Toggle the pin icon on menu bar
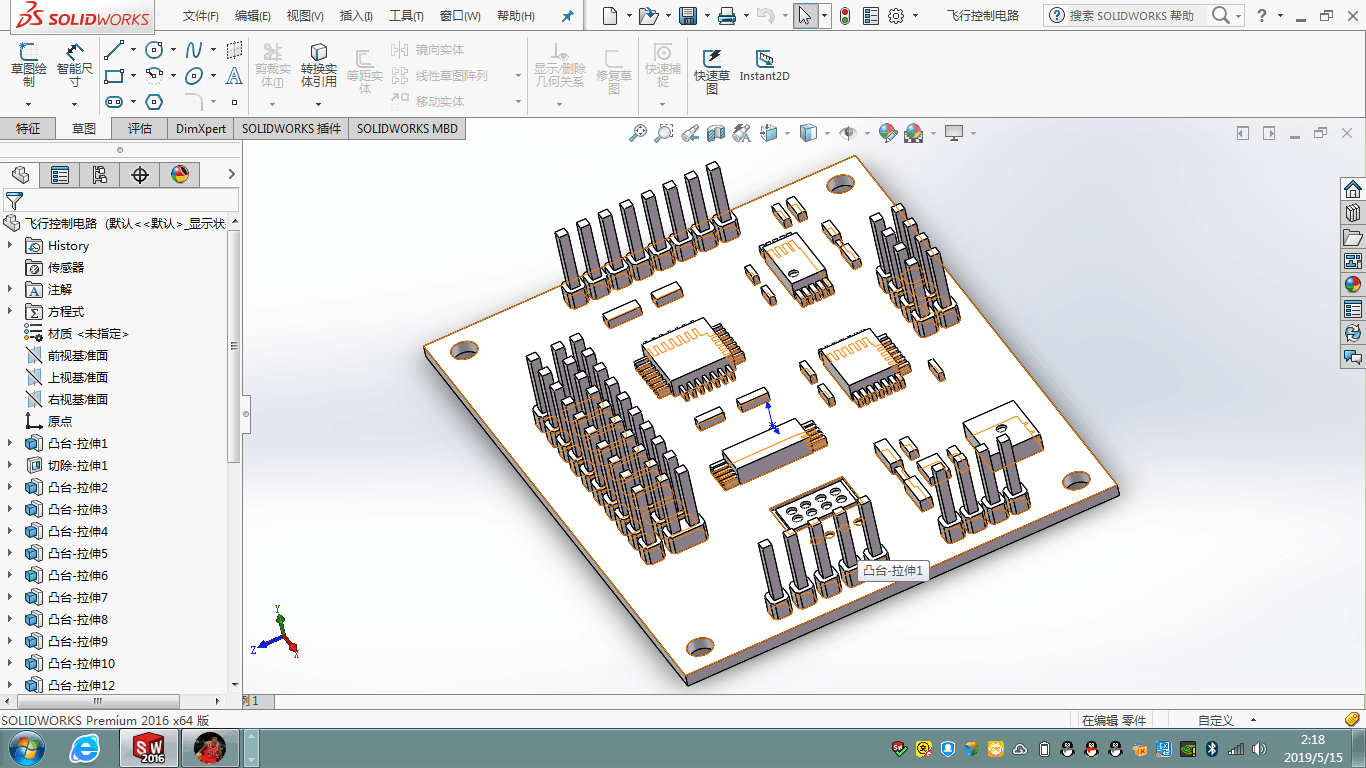 tap(568, 16)
